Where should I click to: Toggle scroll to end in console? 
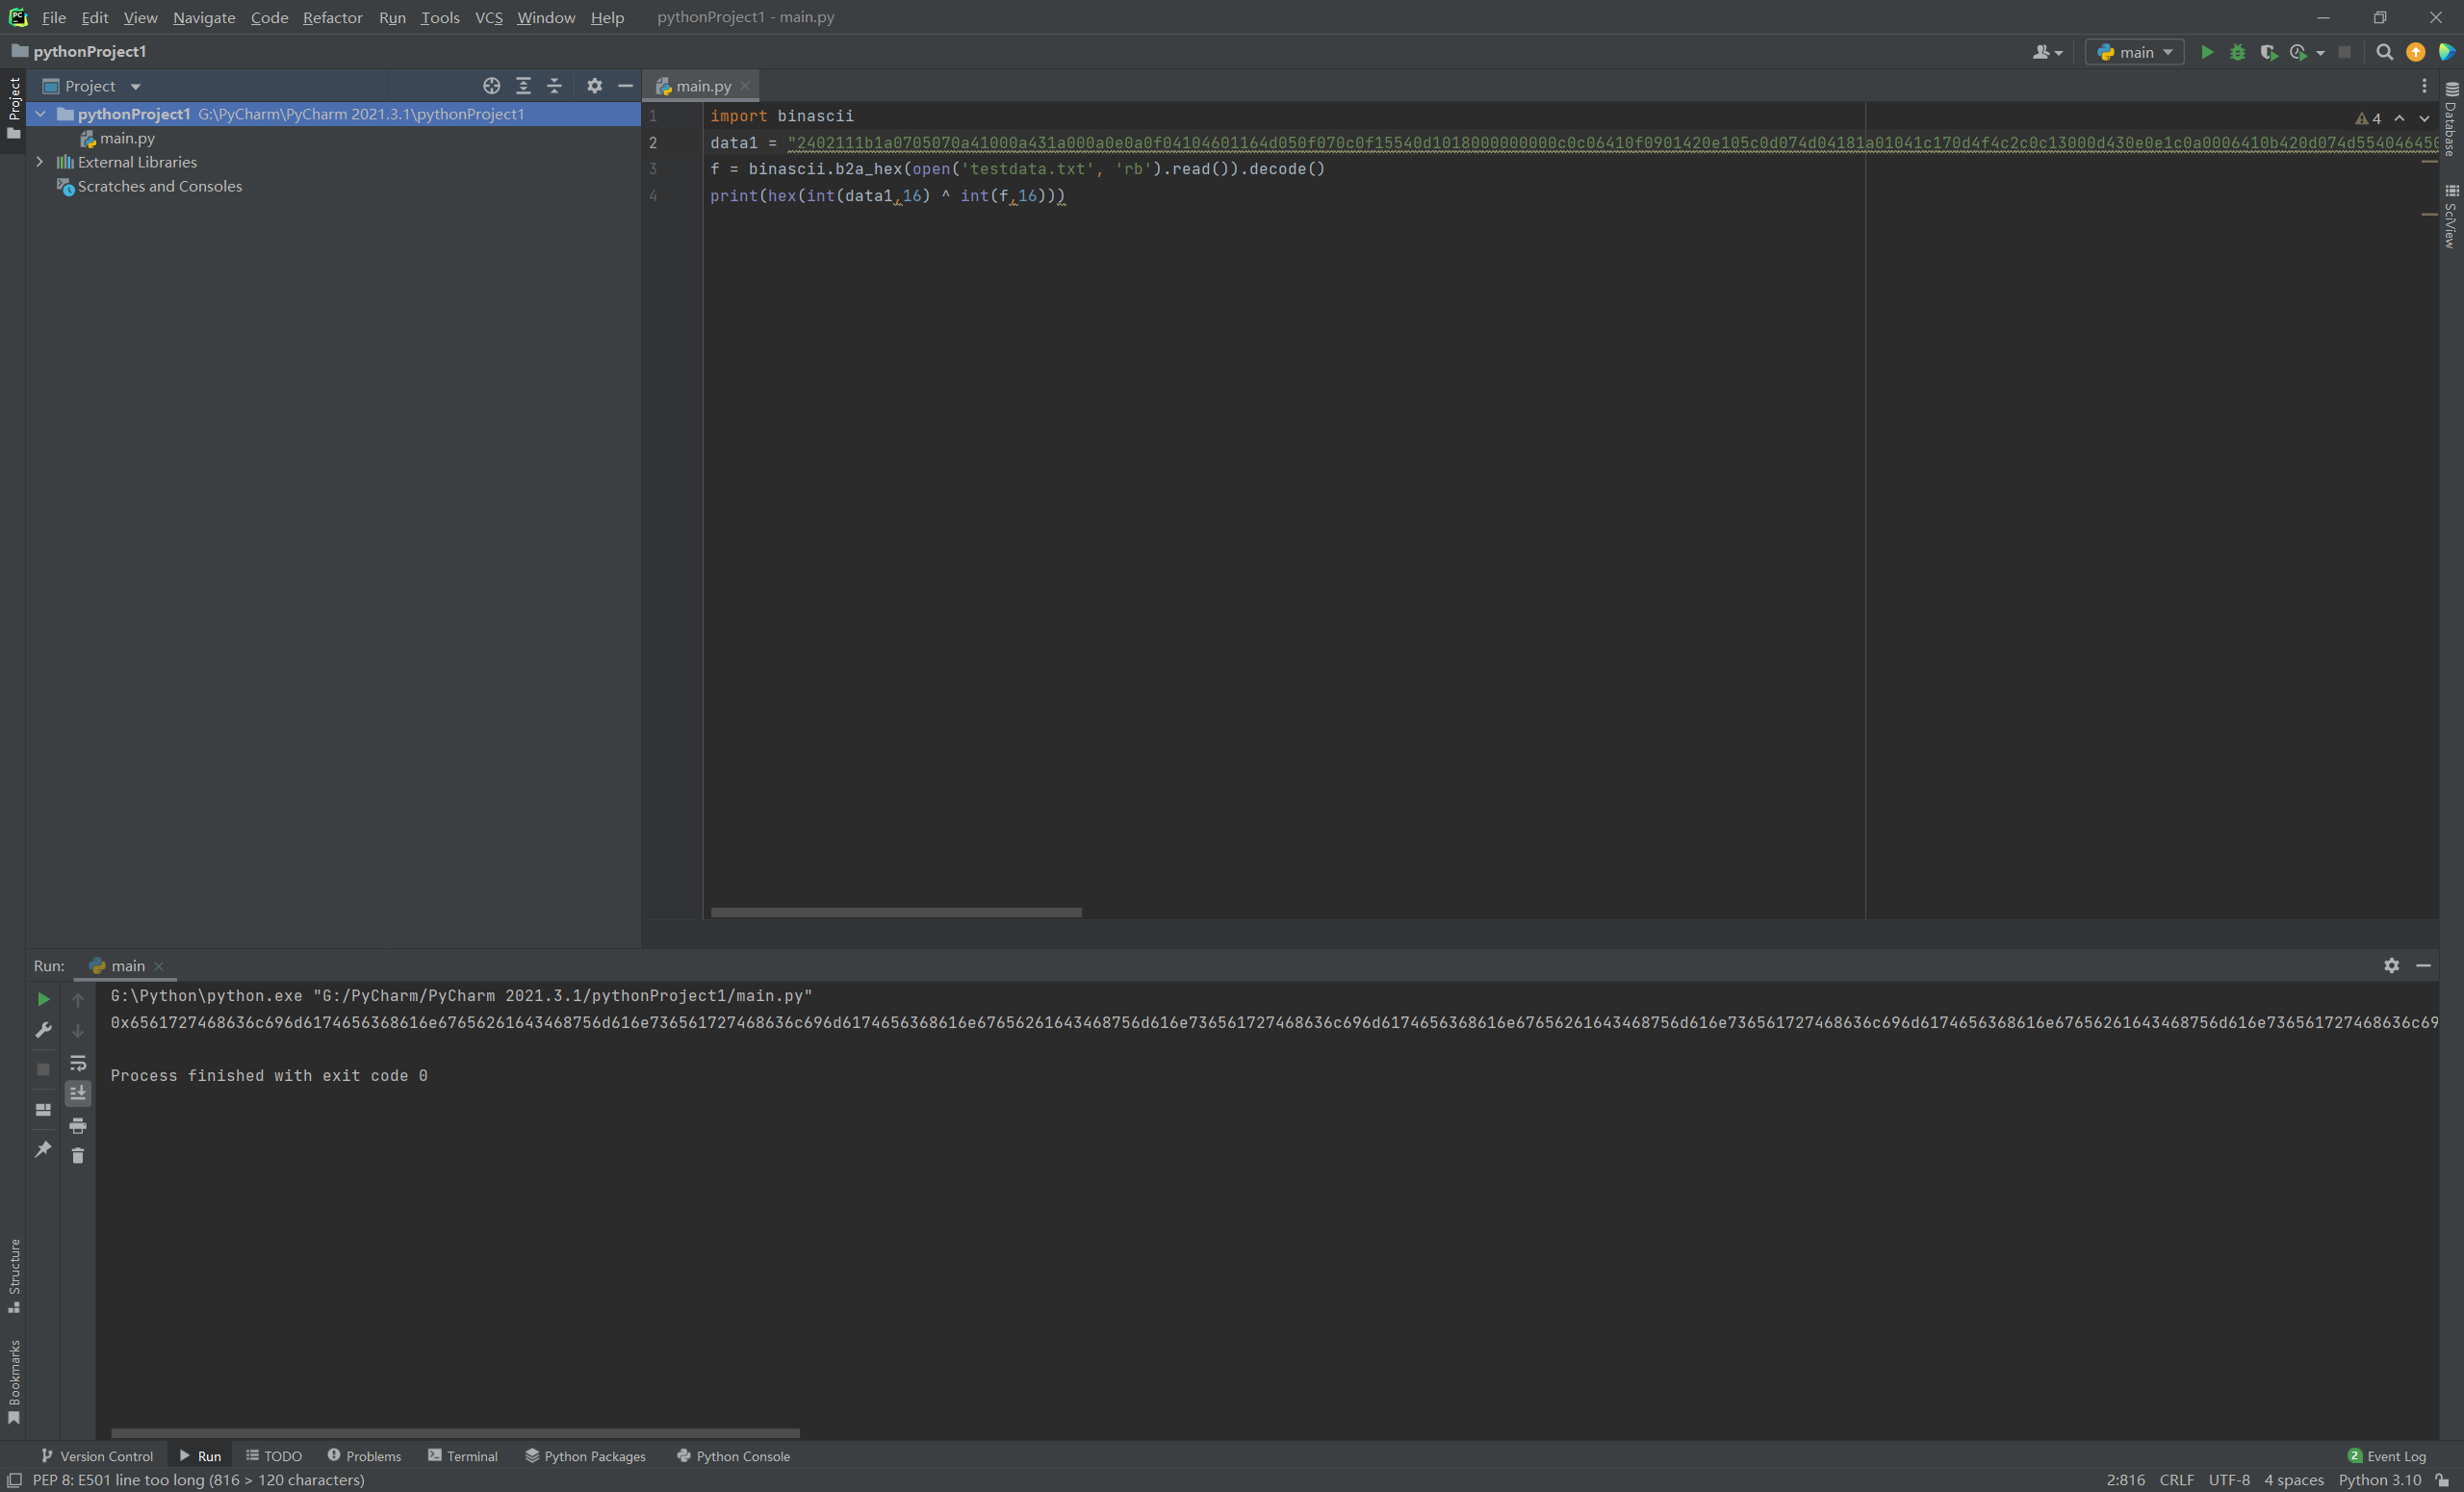(x=77, y=1094)
